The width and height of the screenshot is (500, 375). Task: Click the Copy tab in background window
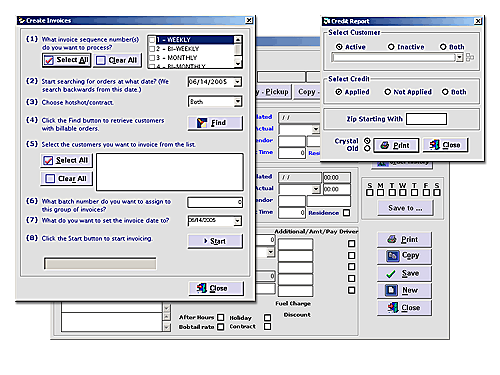pyautogui.click(x=307, y=92)
